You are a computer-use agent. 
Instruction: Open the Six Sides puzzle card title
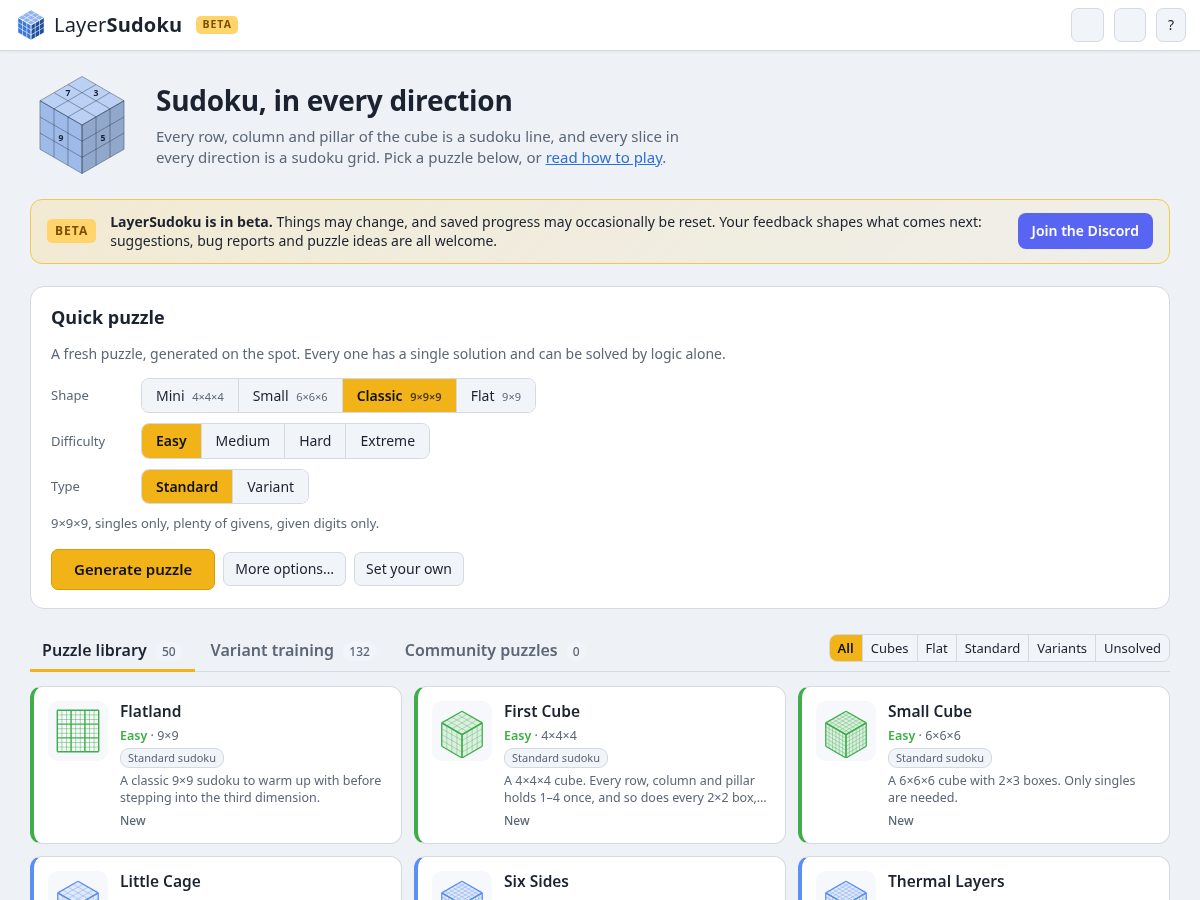coord(536,881)
